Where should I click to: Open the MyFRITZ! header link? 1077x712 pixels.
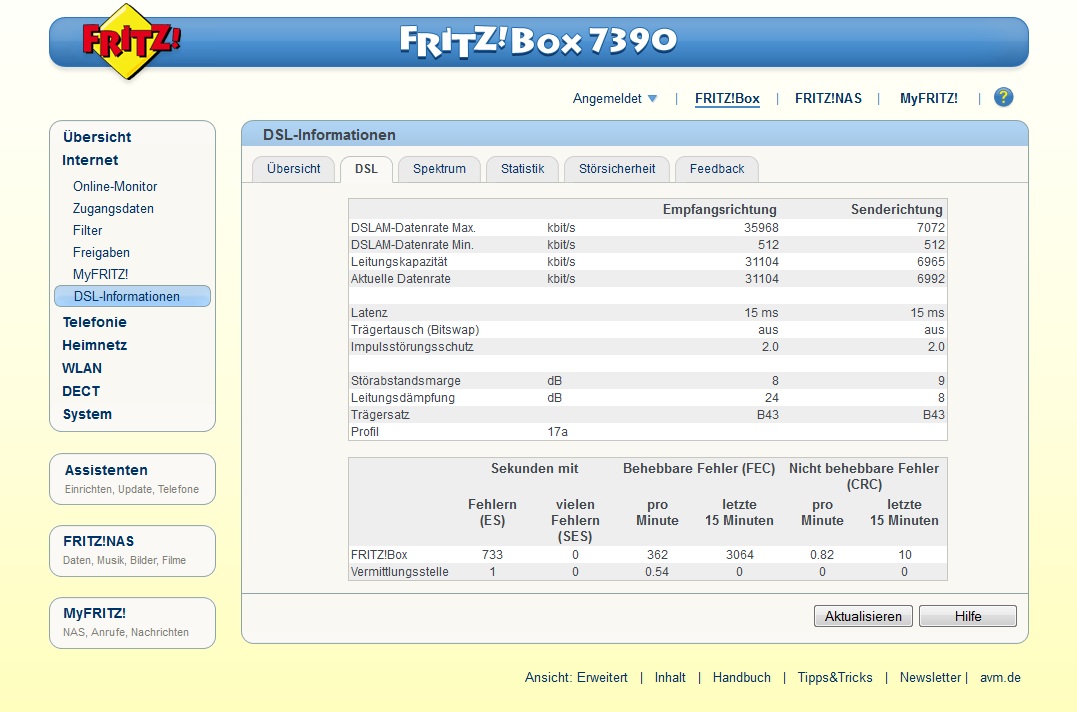tap(929, 98)
